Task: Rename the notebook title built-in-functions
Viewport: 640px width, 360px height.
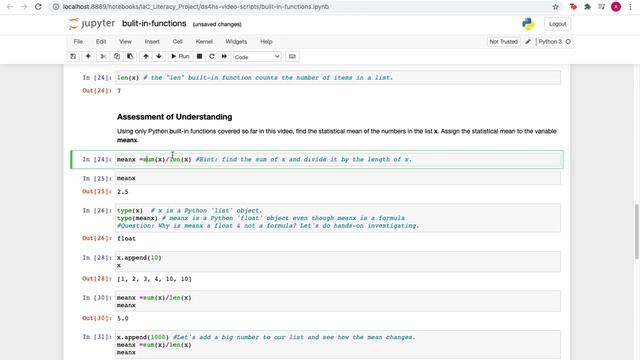Action: click(x=154, y=24)
